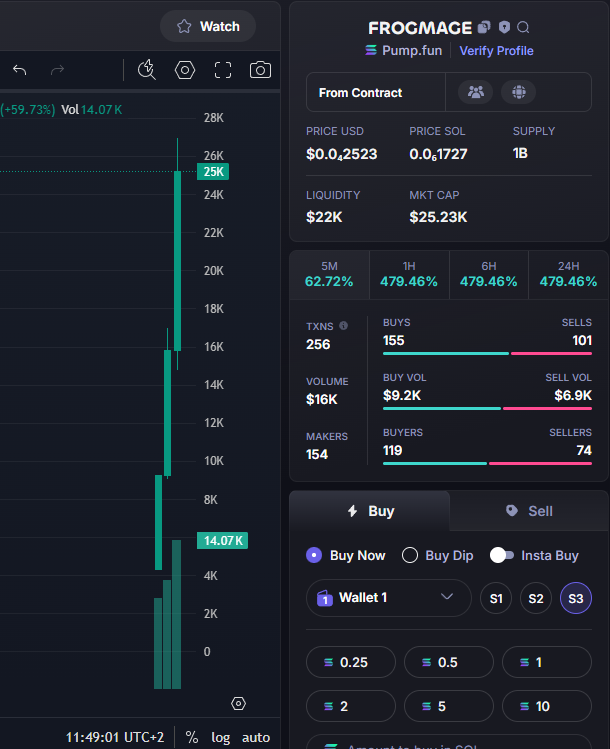The width and height of the screenshot is (610, 749).
Task: Open the Wallet 1 dropdown
Action: [388, 598]
